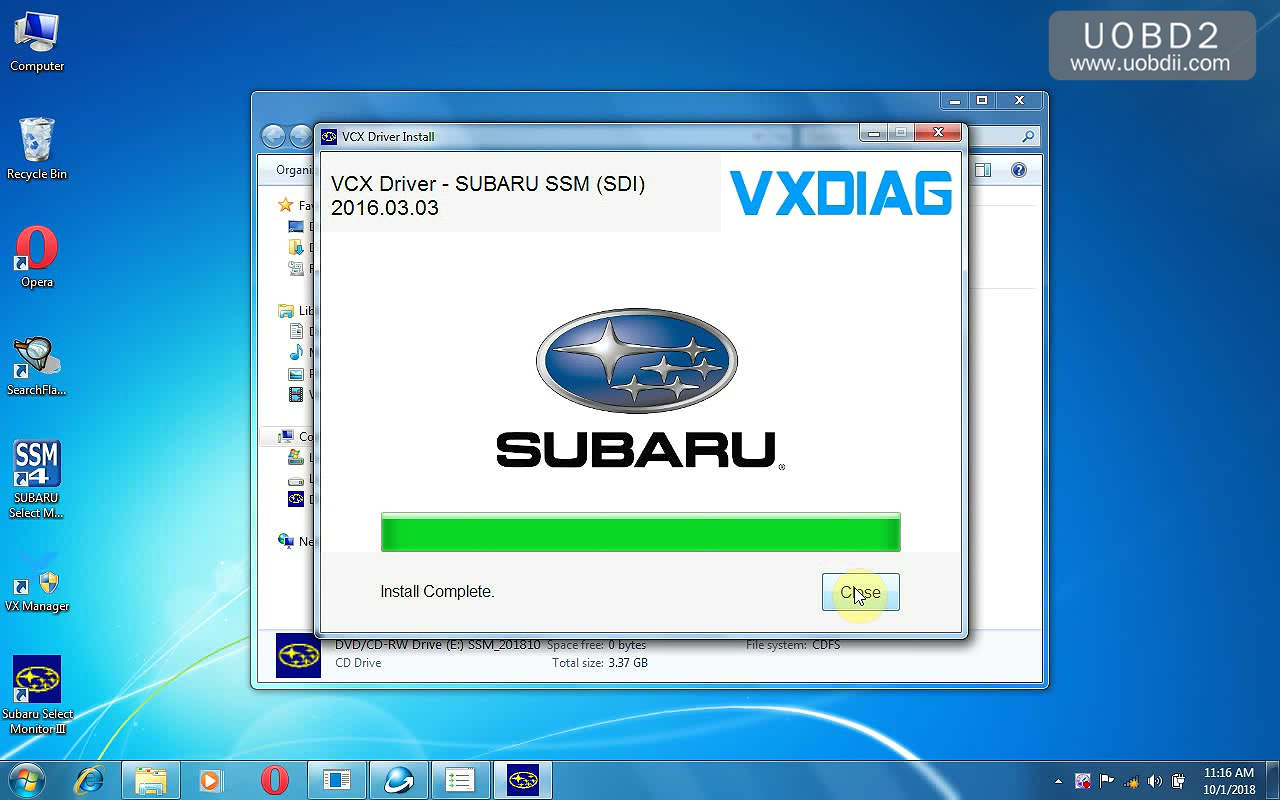
Task: Open the volume control in system tray
Action: click(x=1155, y=781)
